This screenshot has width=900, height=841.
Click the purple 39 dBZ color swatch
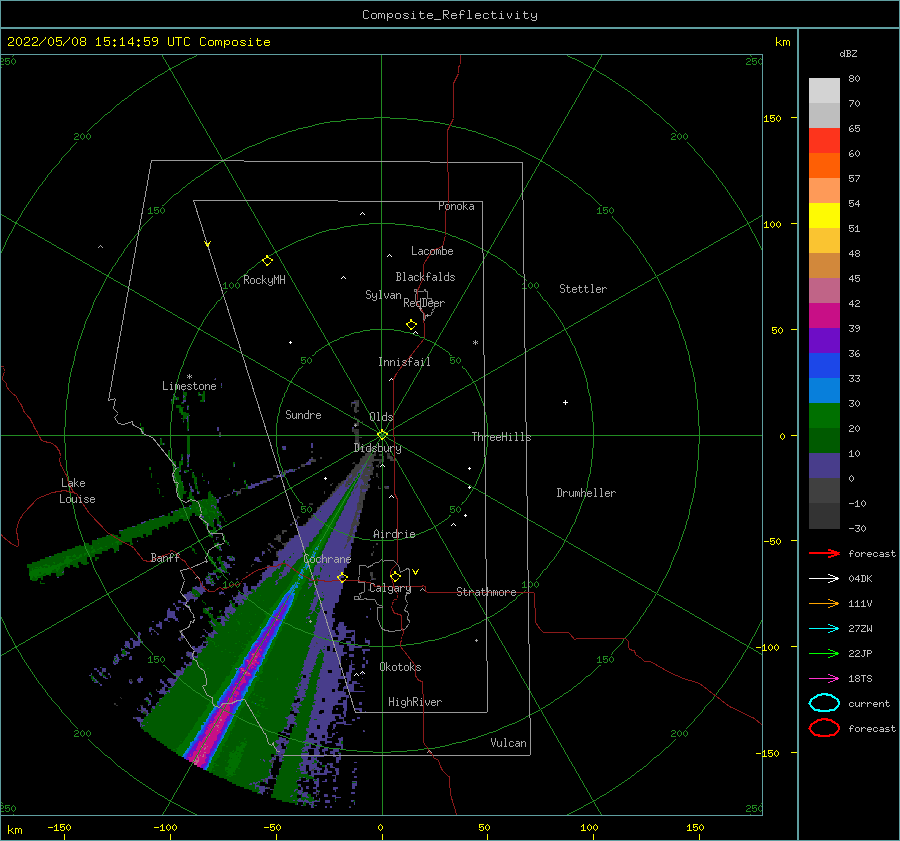tap(824, 340)
